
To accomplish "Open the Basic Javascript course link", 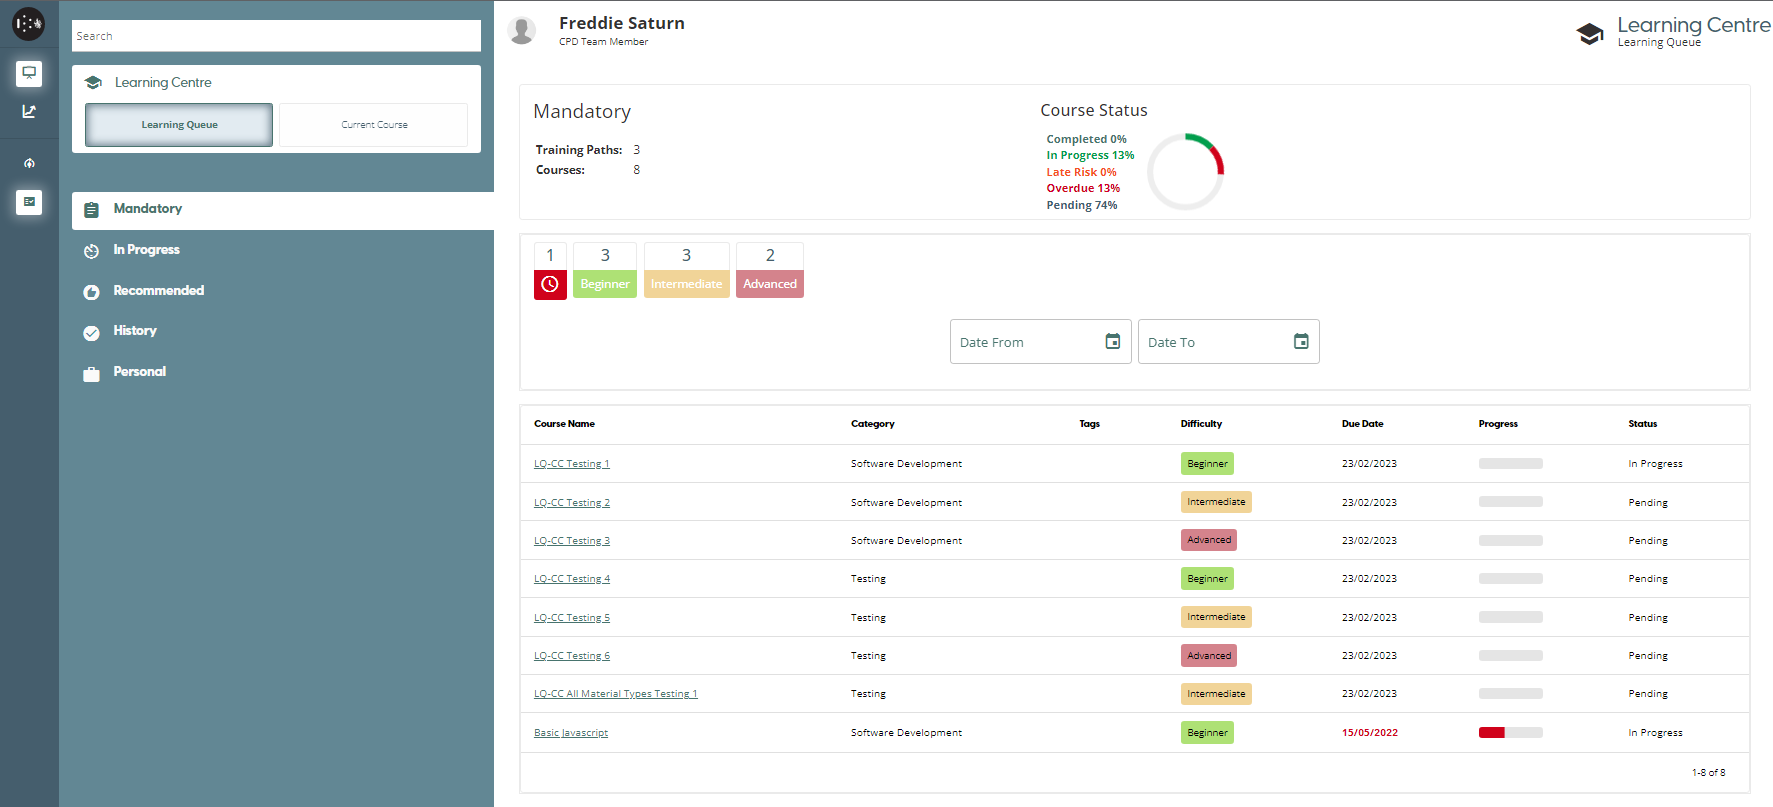I will 570,733.
